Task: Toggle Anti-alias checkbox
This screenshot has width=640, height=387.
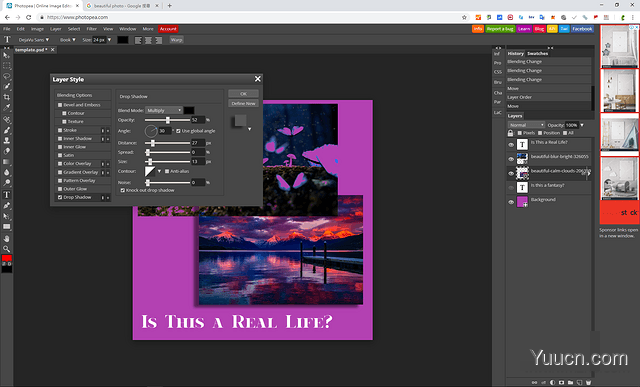Action: [167, 171]
